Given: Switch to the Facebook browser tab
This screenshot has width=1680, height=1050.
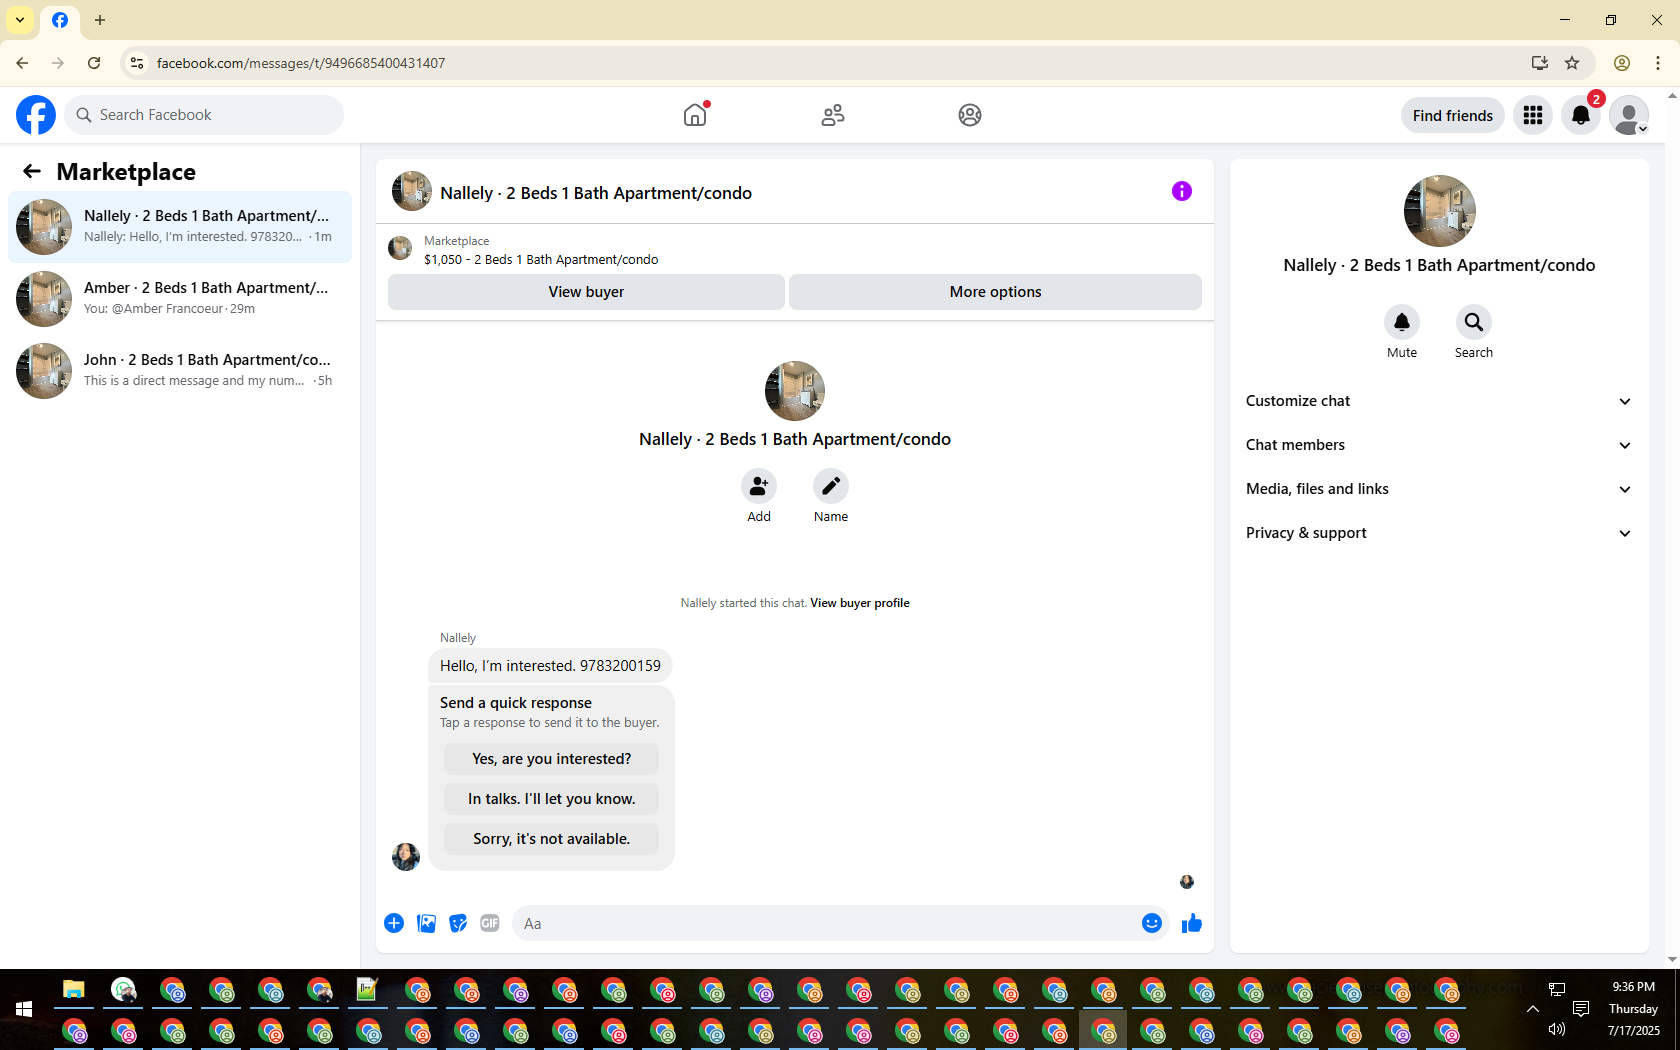Looking at the screenshot, I should [60, 20].
